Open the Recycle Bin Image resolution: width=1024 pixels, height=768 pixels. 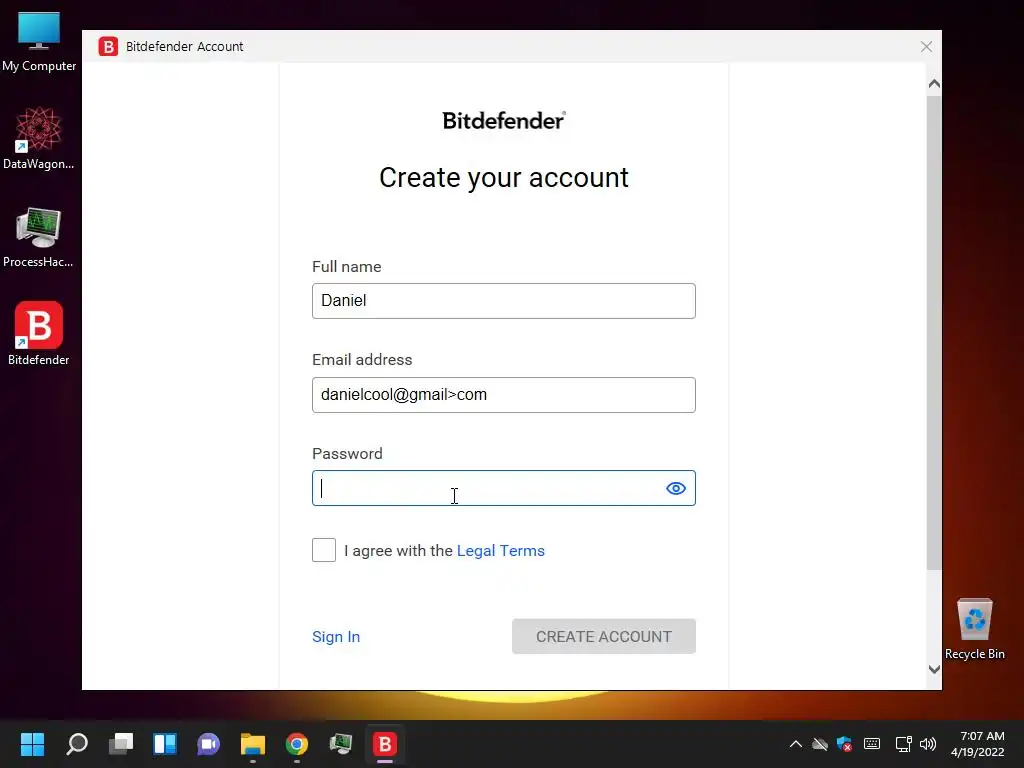tap(974, 629)
